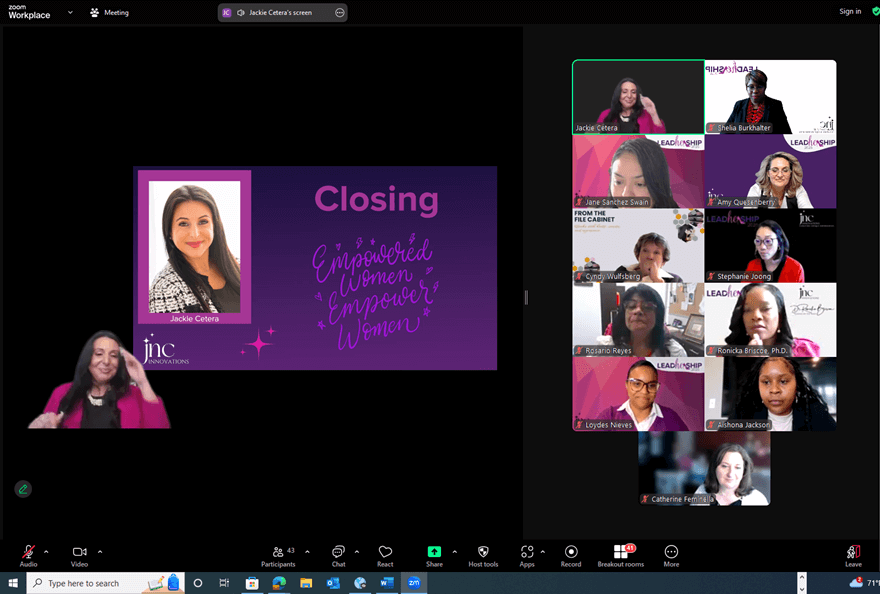
Task: Select Catherine Feminella's video thumbnail
Action: (x=704, y=468)
